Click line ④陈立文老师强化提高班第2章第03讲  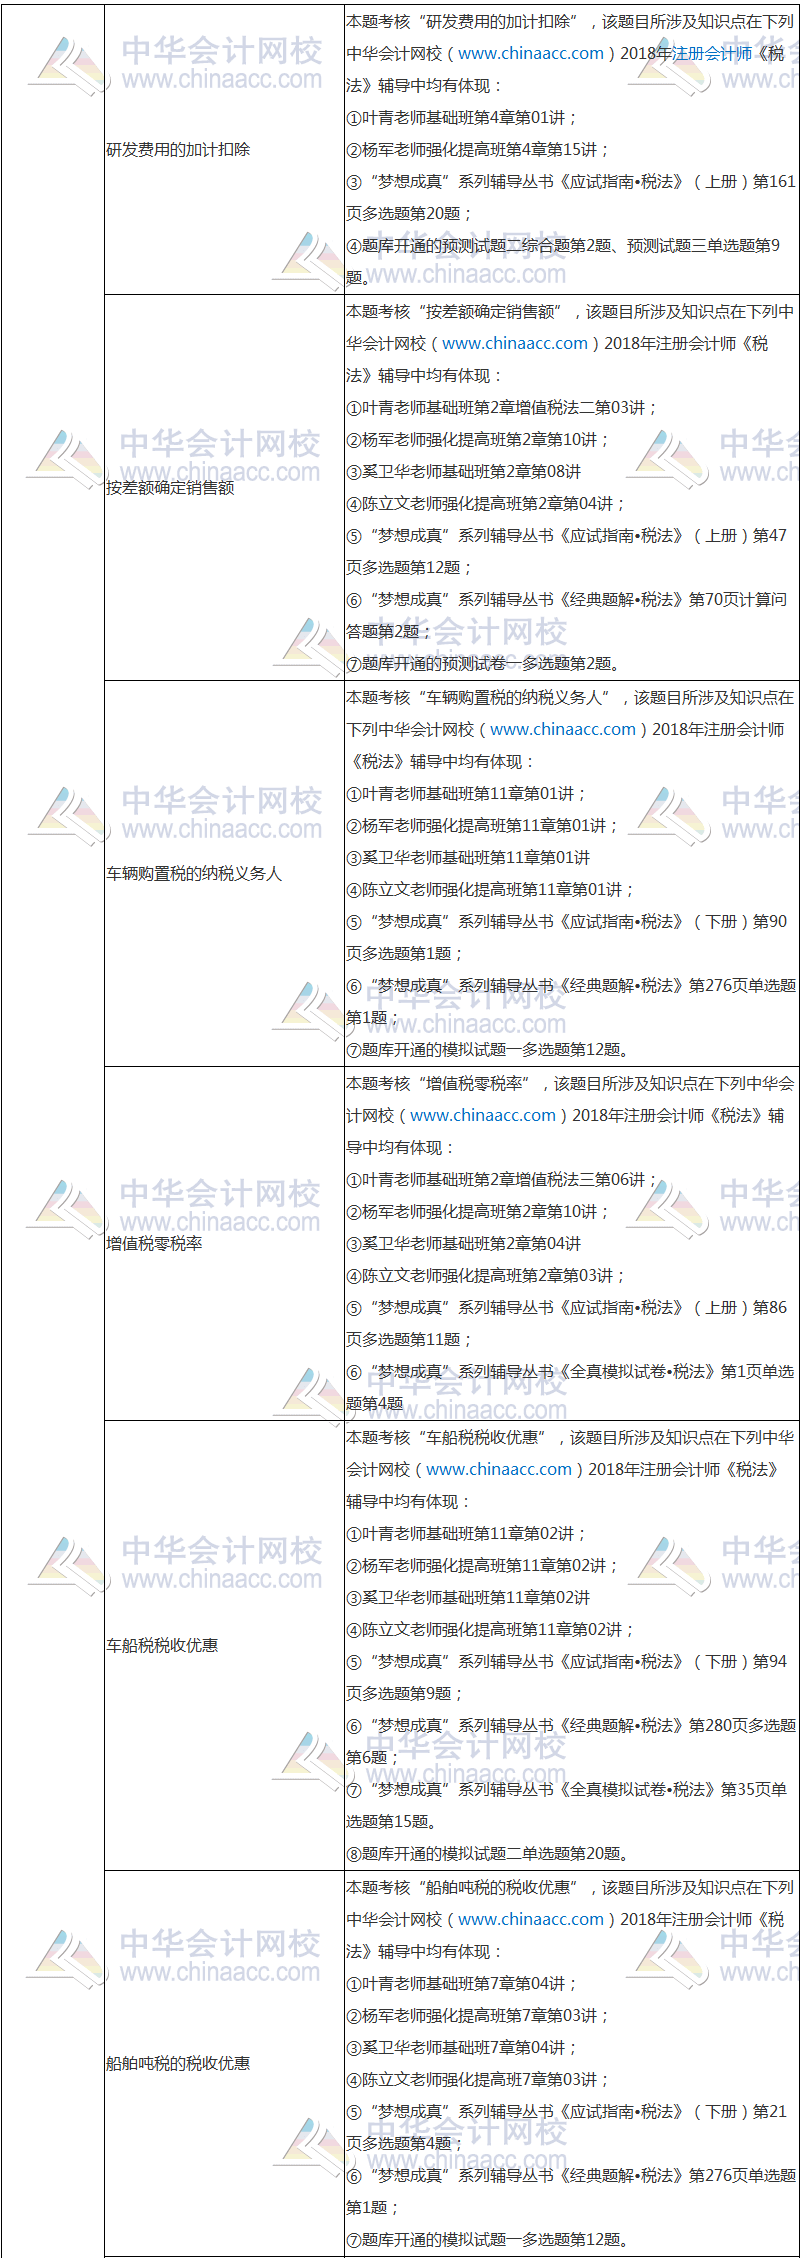click(486, 1276)
